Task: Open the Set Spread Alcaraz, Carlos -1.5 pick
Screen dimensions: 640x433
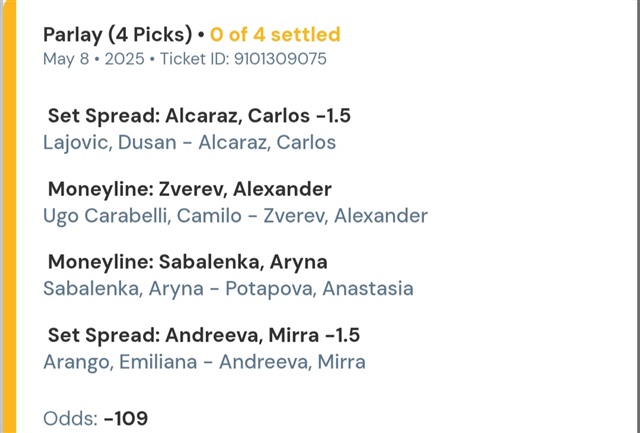Action: coord(199,116)
